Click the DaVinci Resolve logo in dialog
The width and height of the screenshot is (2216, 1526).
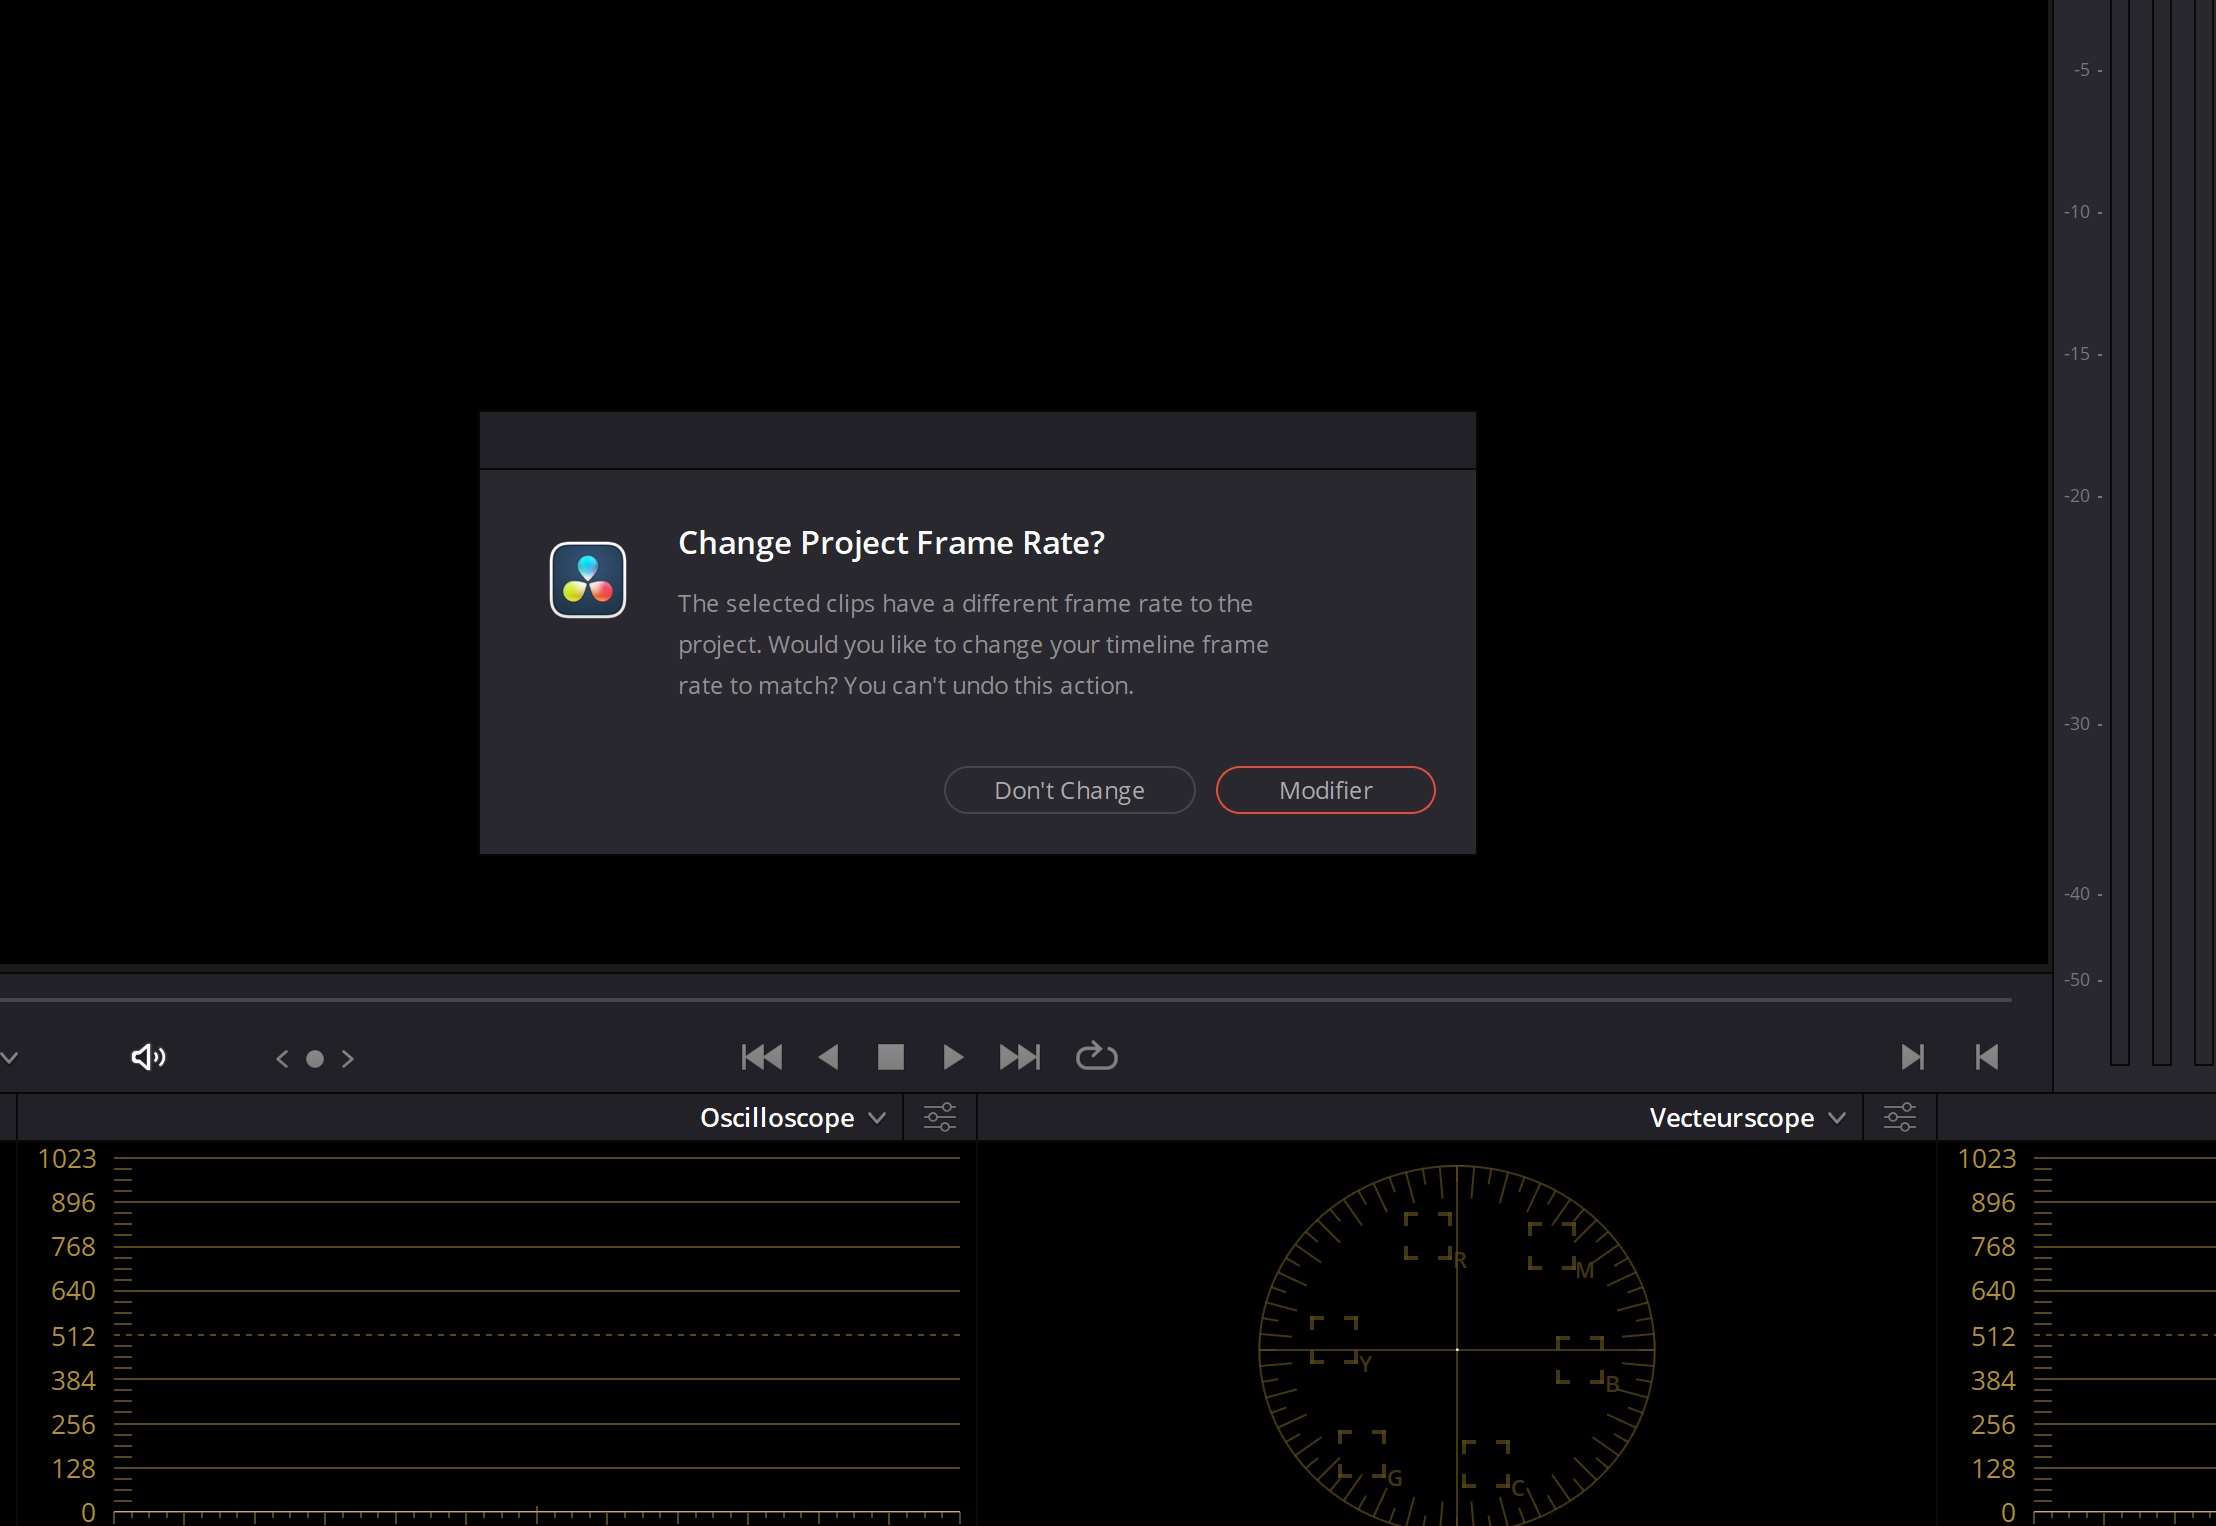pos(588,580)
